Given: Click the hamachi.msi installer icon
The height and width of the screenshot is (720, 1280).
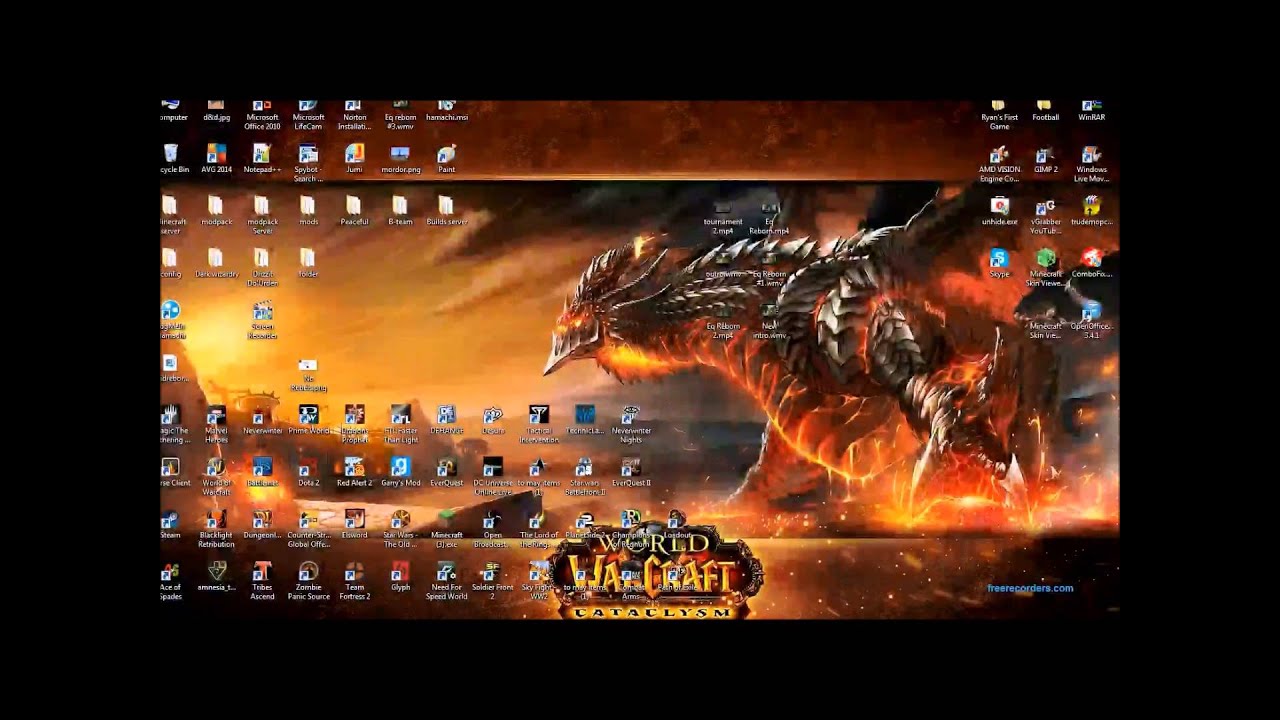Looking at the screenshot, I should pyautogui.click(x=447, y=110).
